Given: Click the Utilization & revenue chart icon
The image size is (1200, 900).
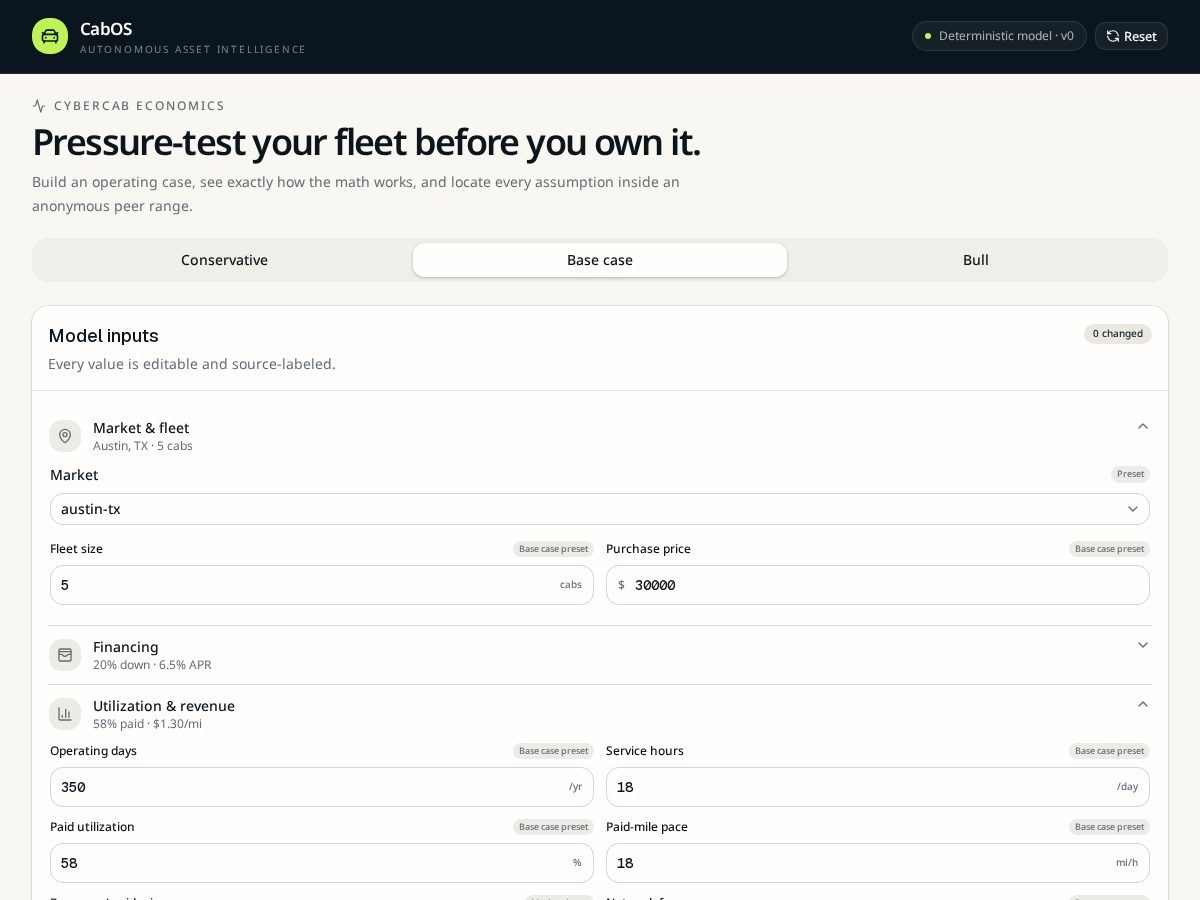Looking at the screenshot, I should (65, 714).
